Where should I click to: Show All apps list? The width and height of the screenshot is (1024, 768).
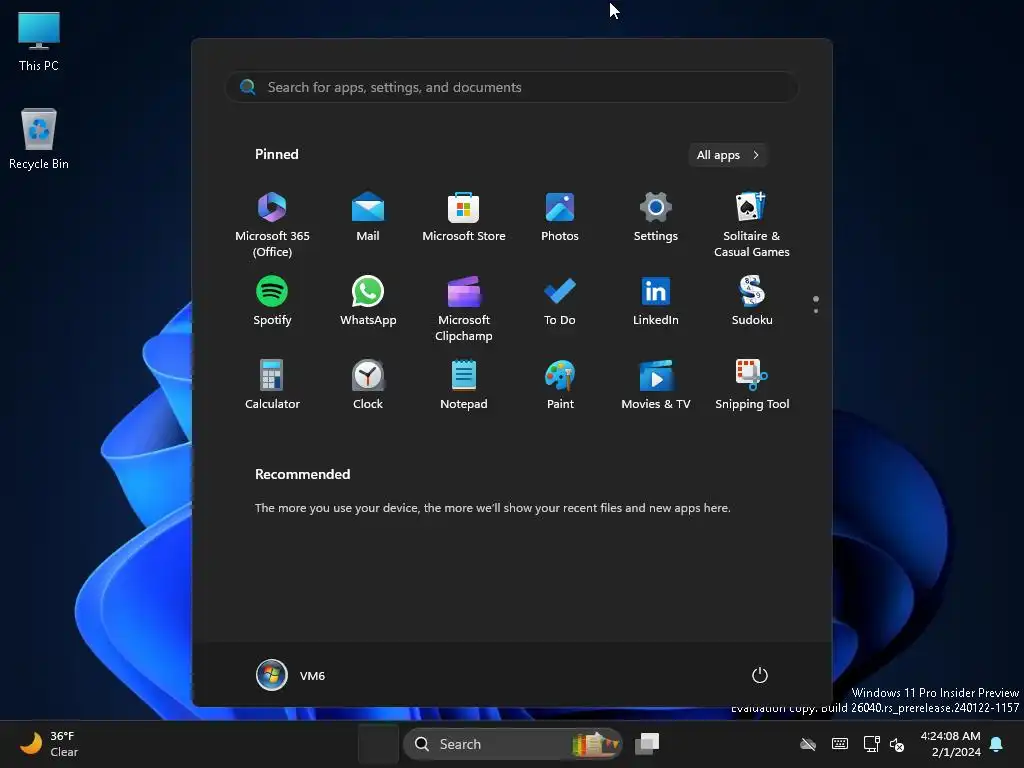[x=728, y=155]
